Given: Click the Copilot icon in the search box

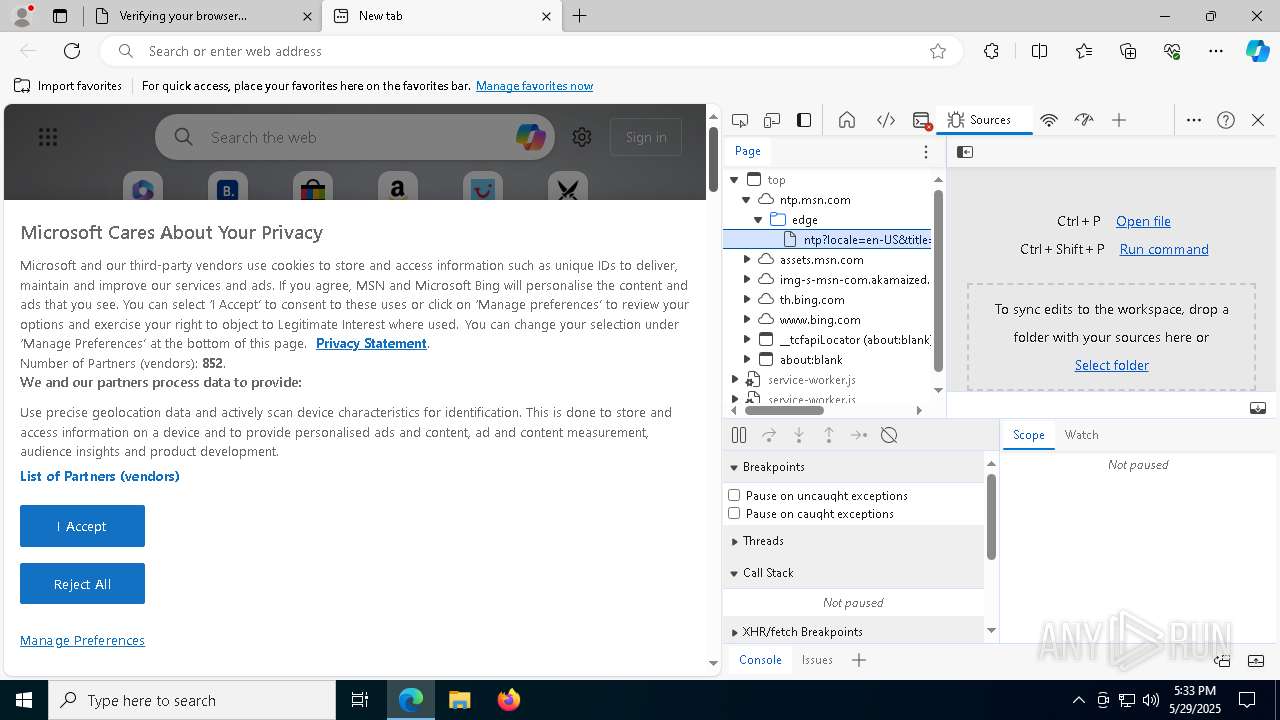Looking at the screenshot, I should pyautogui.click(x=530, y=137).
